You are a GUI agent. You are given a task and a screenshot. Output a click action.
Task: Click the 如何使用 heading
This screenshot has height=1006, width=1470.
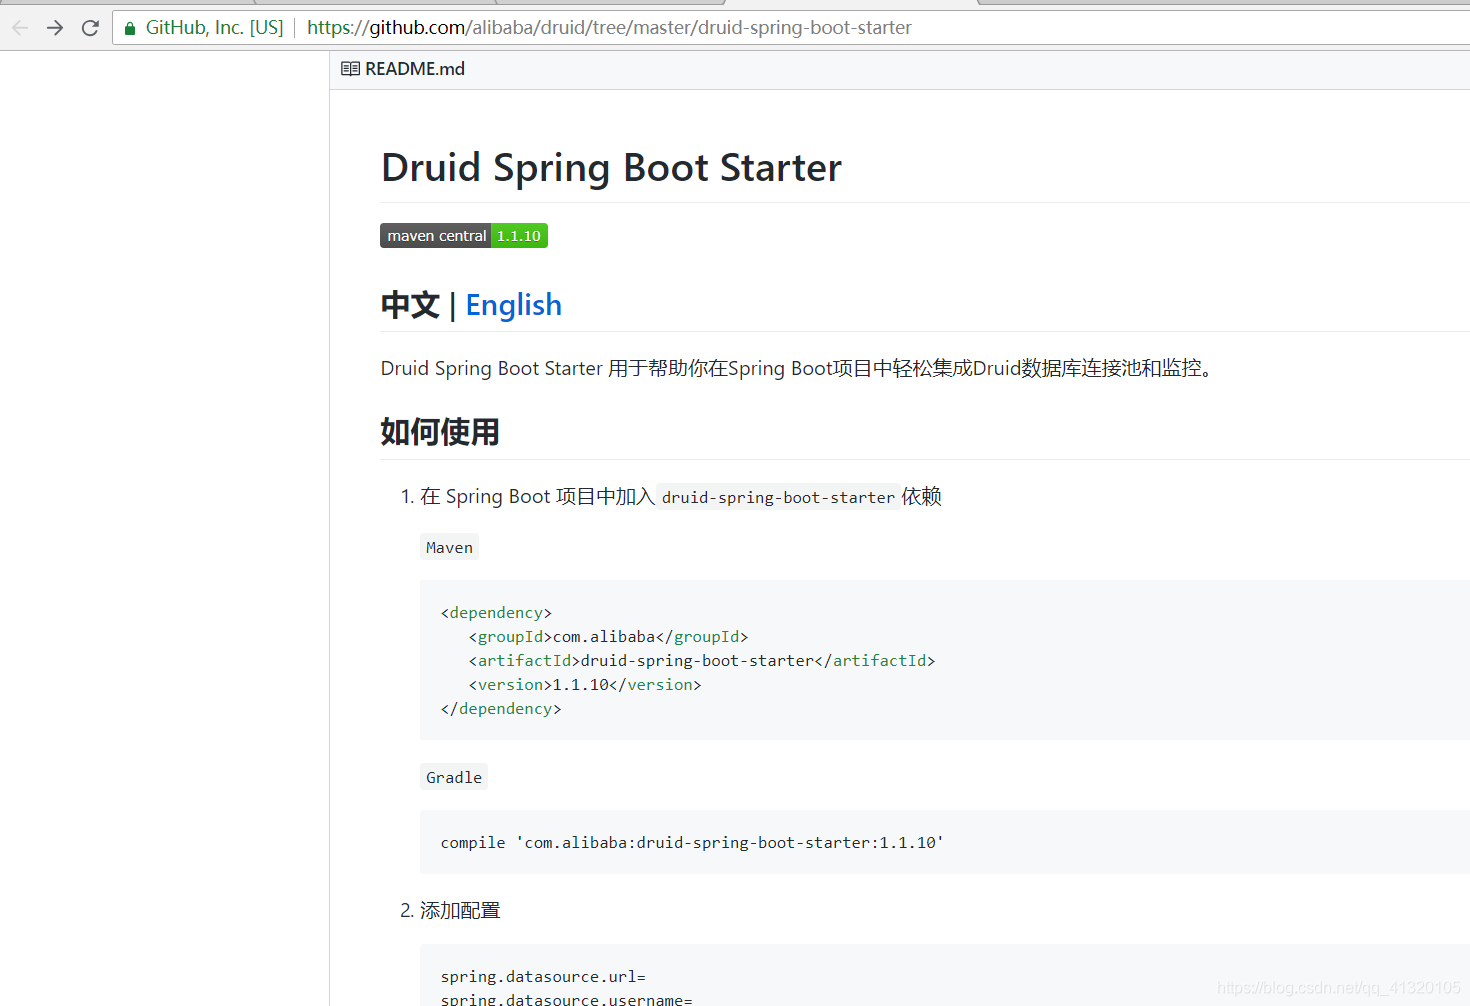pos(440,432)
